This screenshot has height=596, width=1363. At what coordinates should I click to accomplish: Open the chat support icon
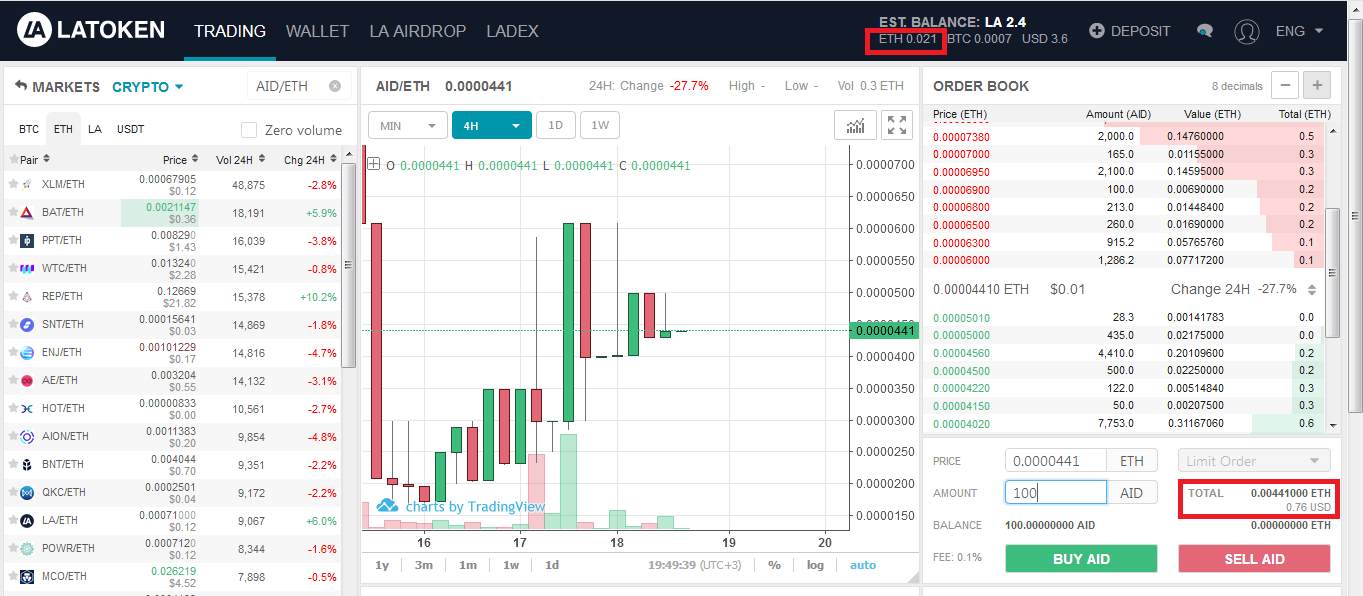coord(1205,31)
